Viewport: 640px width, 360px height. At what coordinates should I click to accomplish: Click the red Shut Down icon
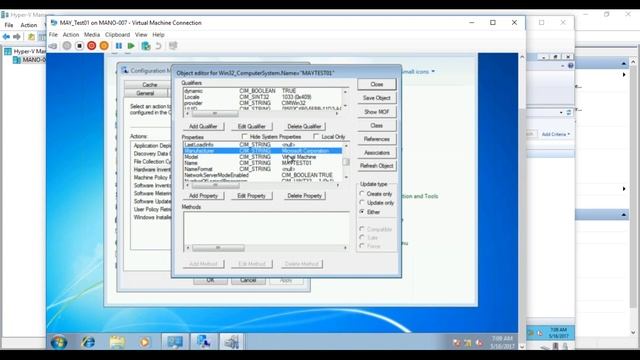[92, 46]
